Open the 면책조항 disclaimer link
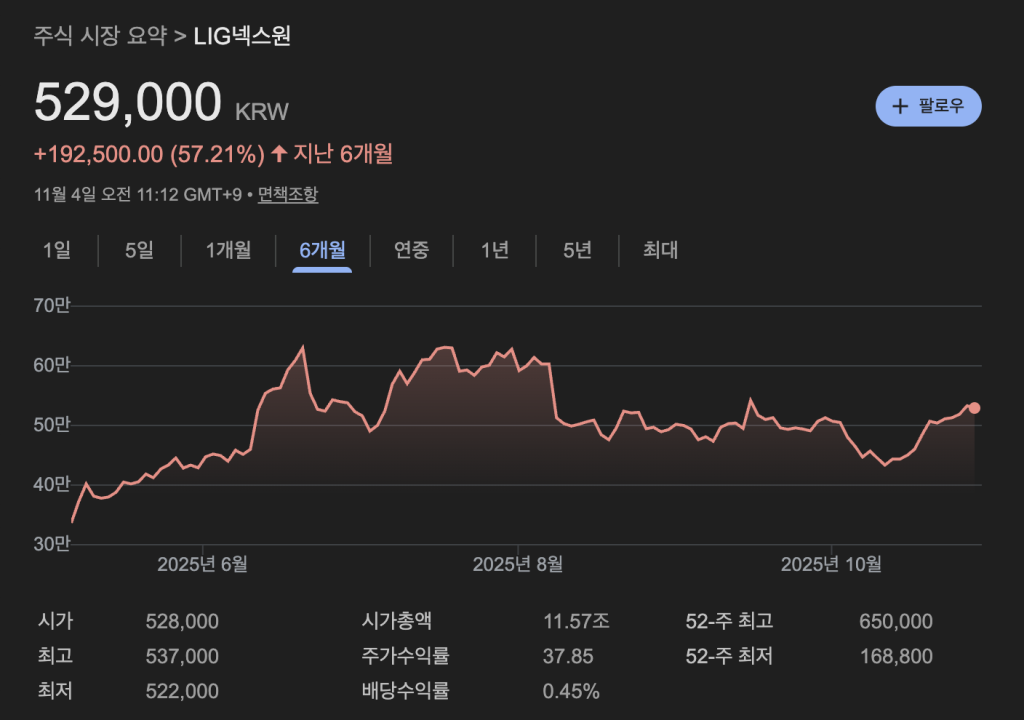This screenshot has height=720, width=1024. pos(288,194)
